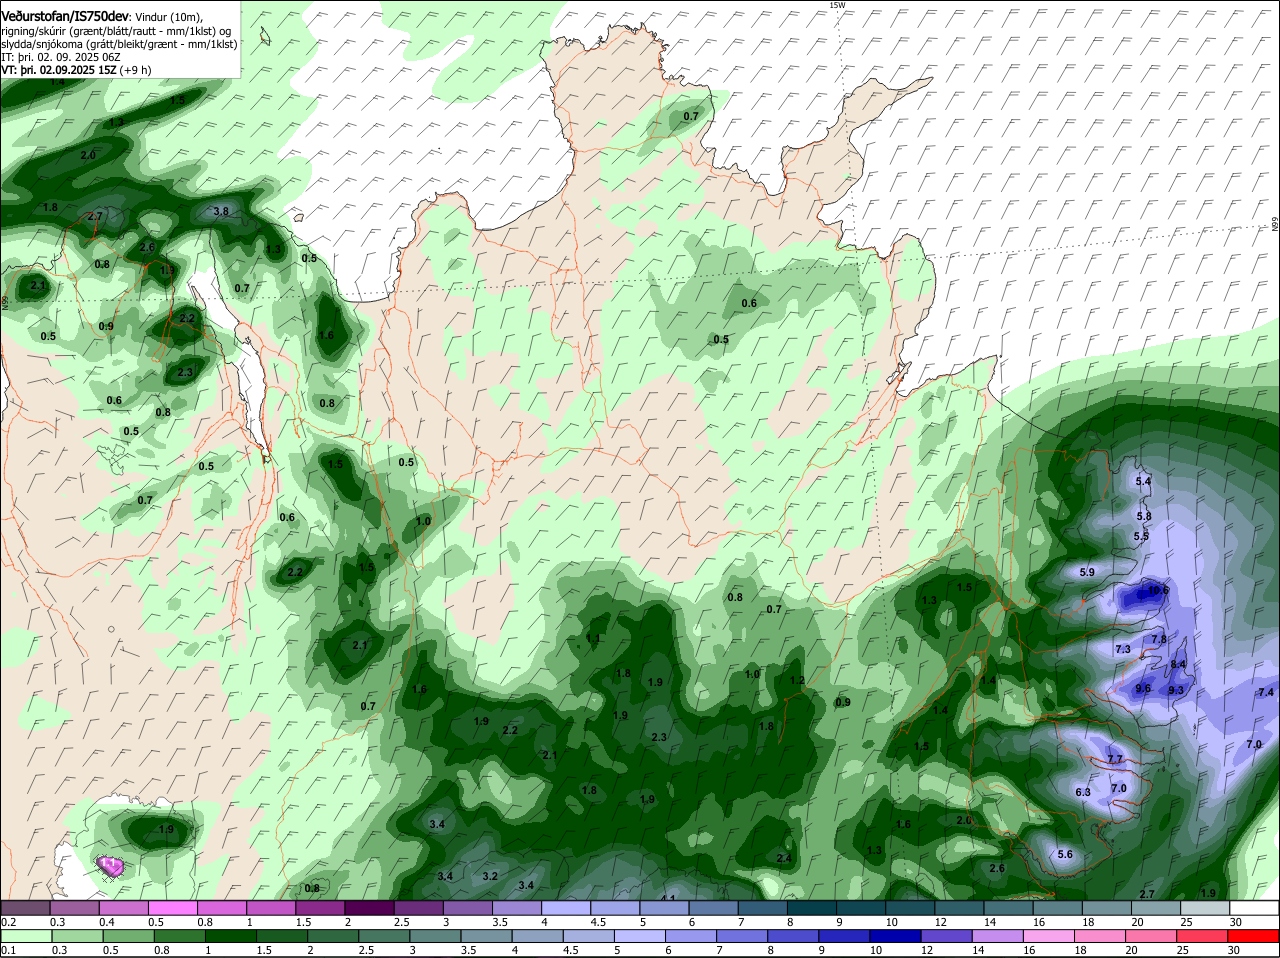The image size is (1280, 958).
Task: Click the 5.4 value on east coast
Action: (1144, 482)
